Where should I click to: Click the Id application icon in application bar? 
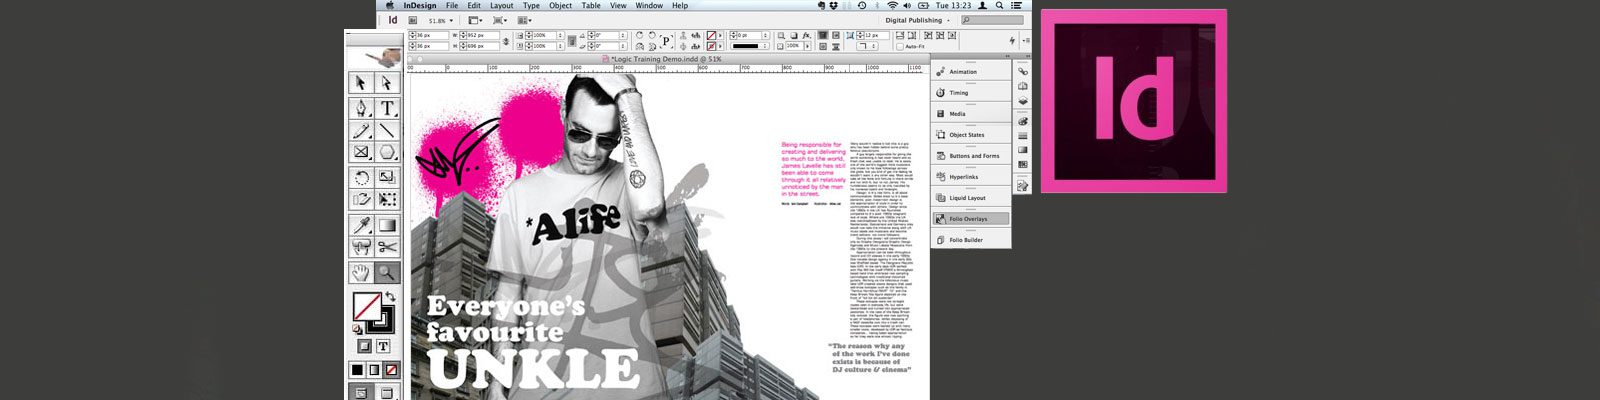point(393,20)
